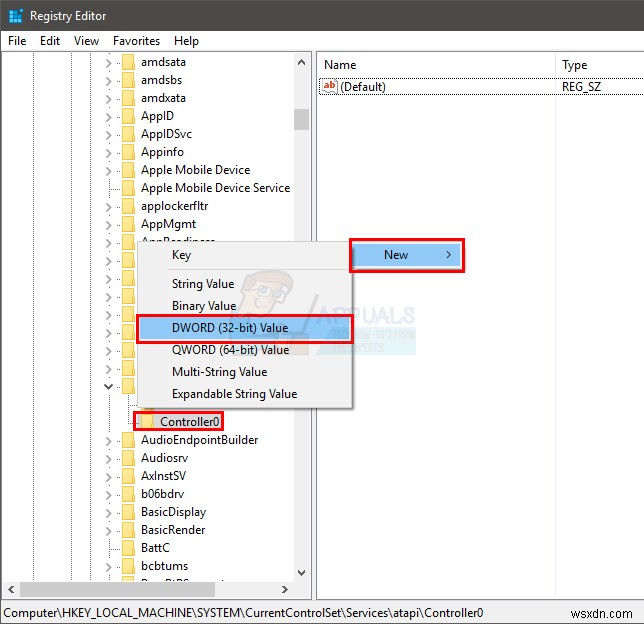644x624 pixels.
Task: Click the Audiosrv folder icon
Action: click(x=128, y=458)
